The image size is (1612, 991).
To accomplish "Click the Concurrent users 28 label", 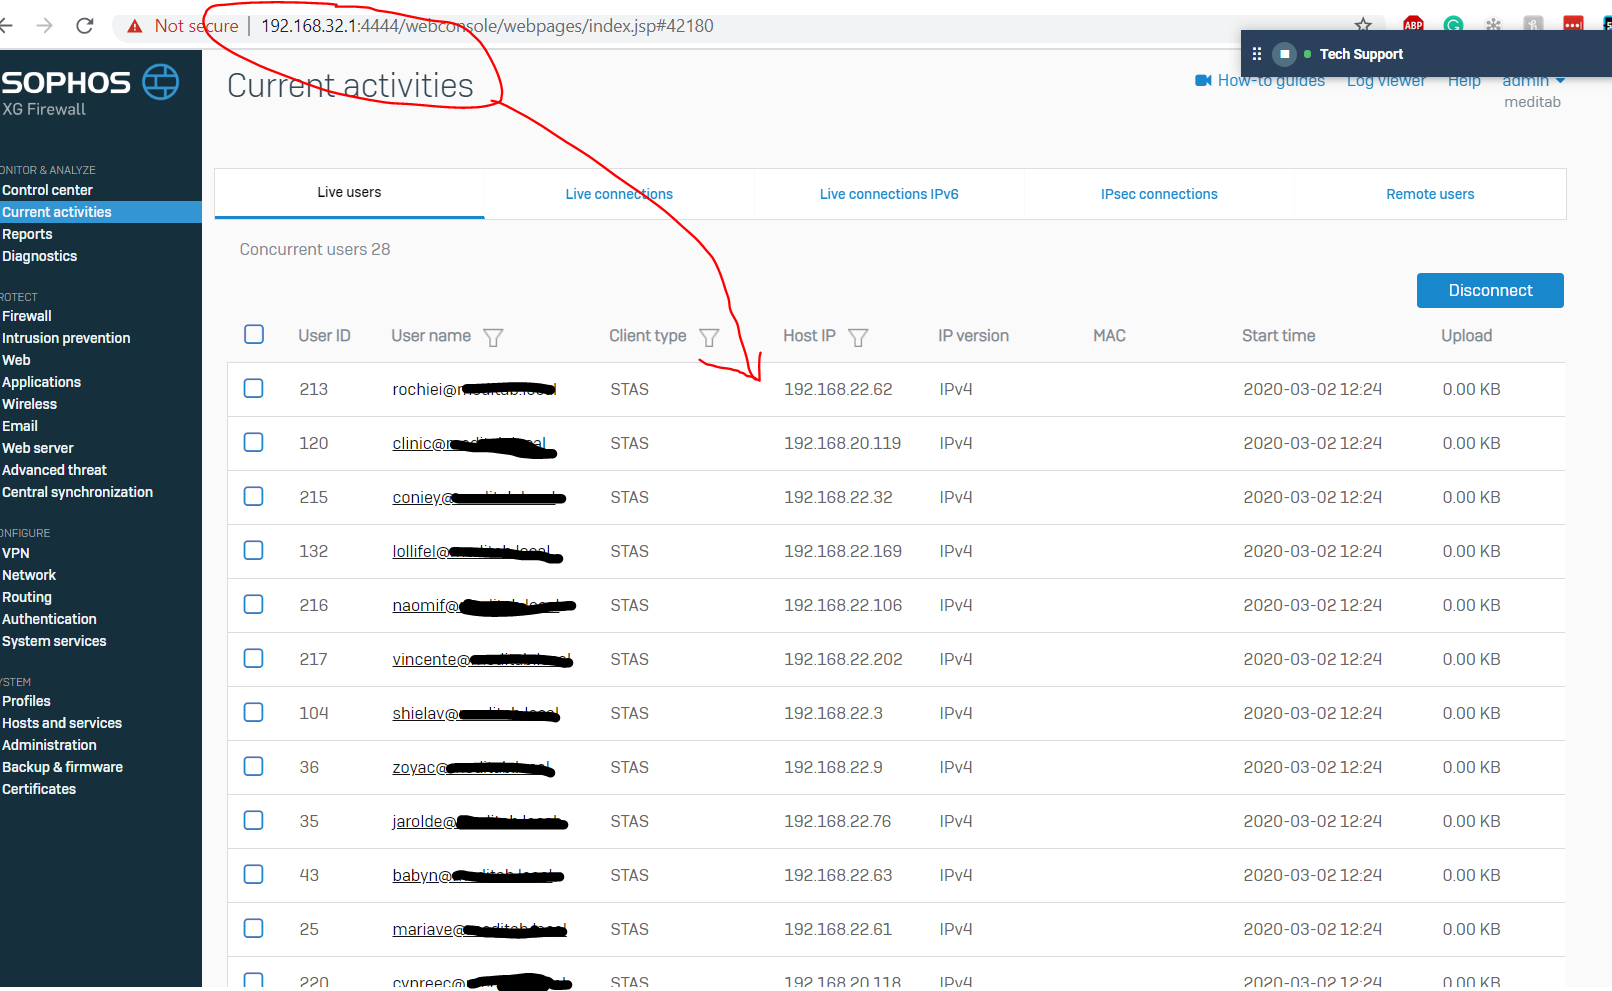I will [x=315, y=249].
